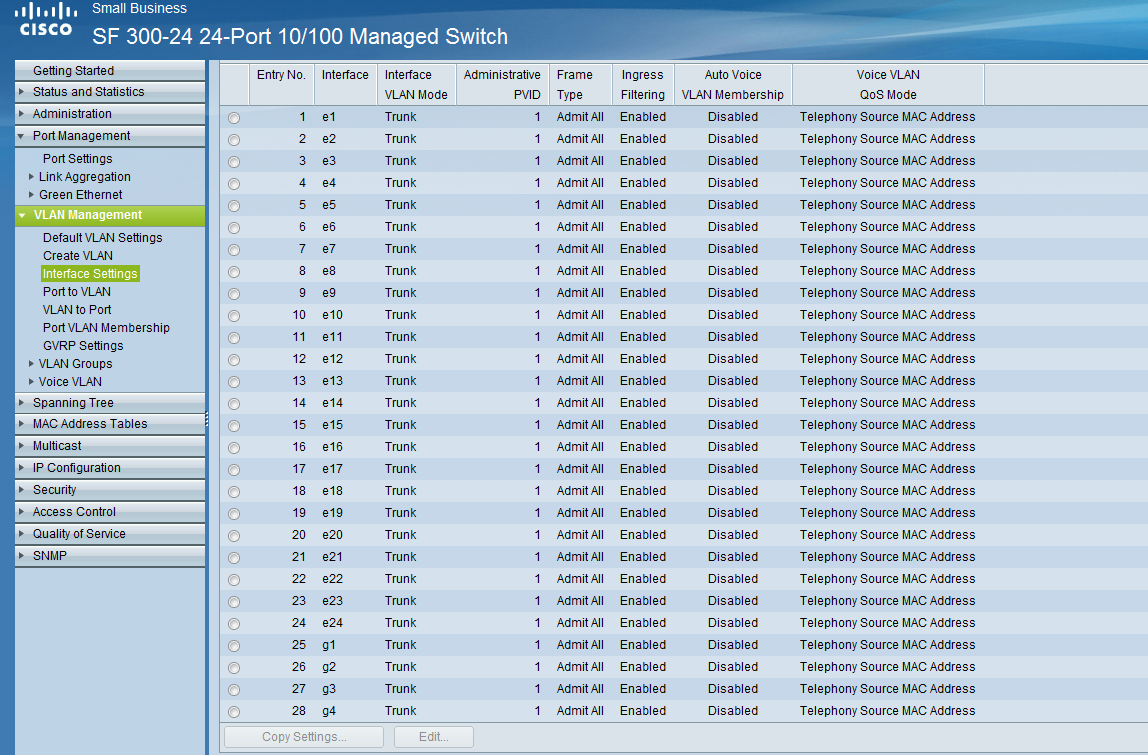This screenshot has height=755, width=1148.
Task: Click Ingress Filtering column header
Action: (642, 84)
